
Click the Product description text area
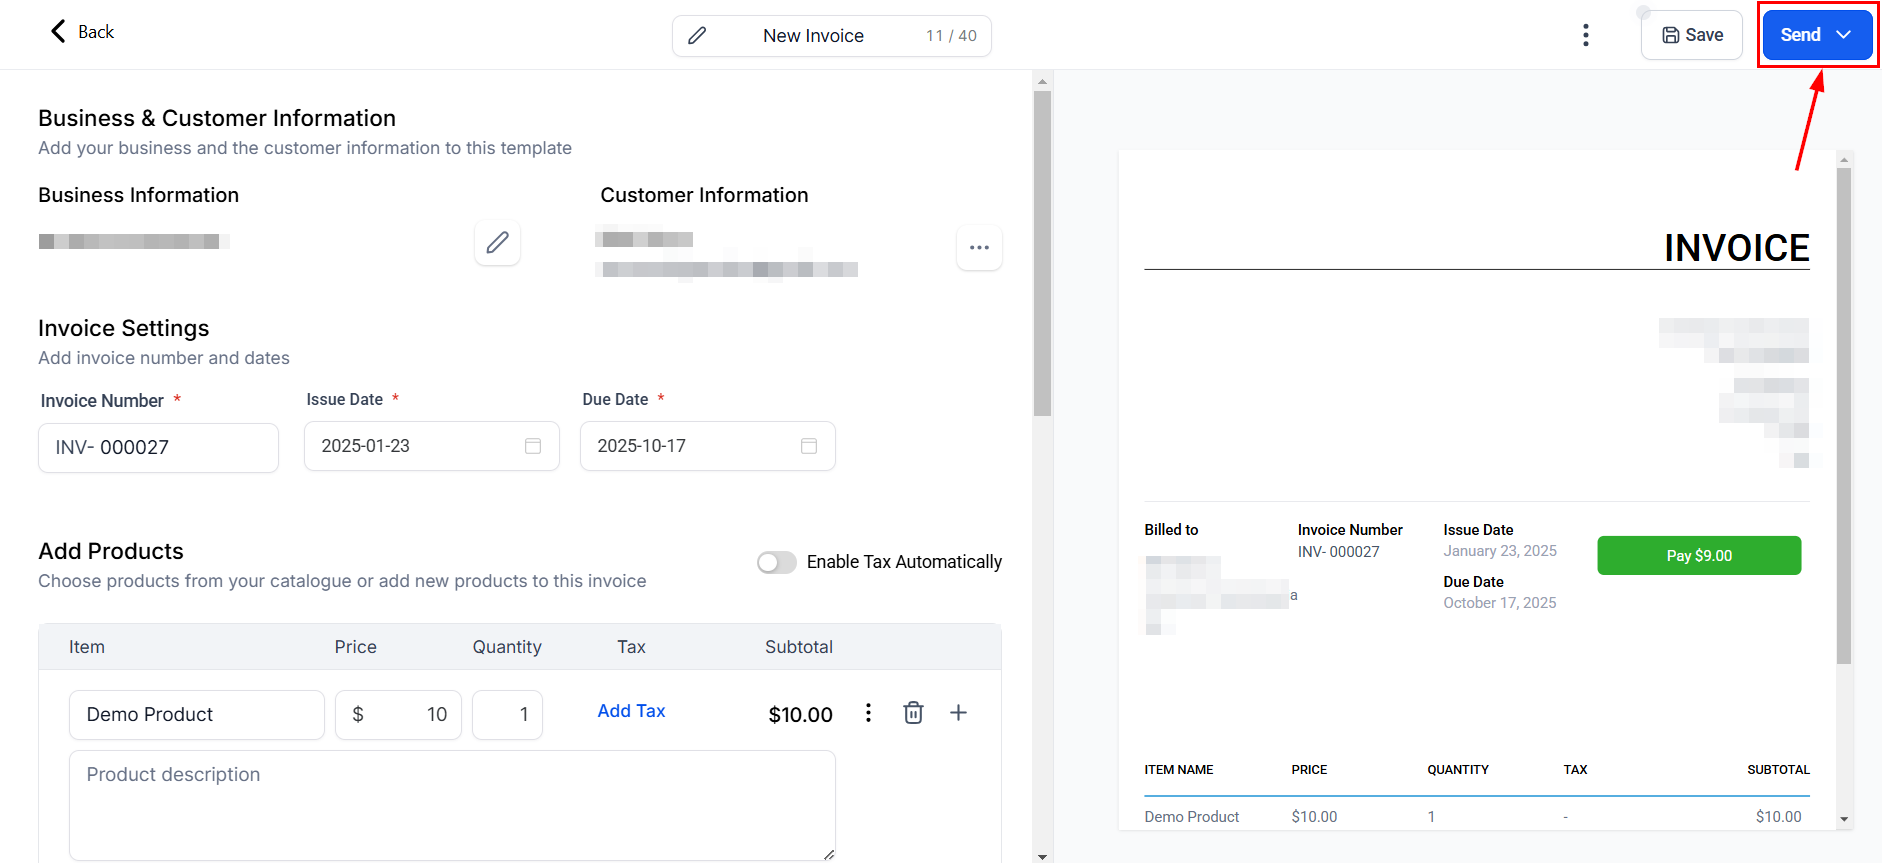(x=452, y=806)
